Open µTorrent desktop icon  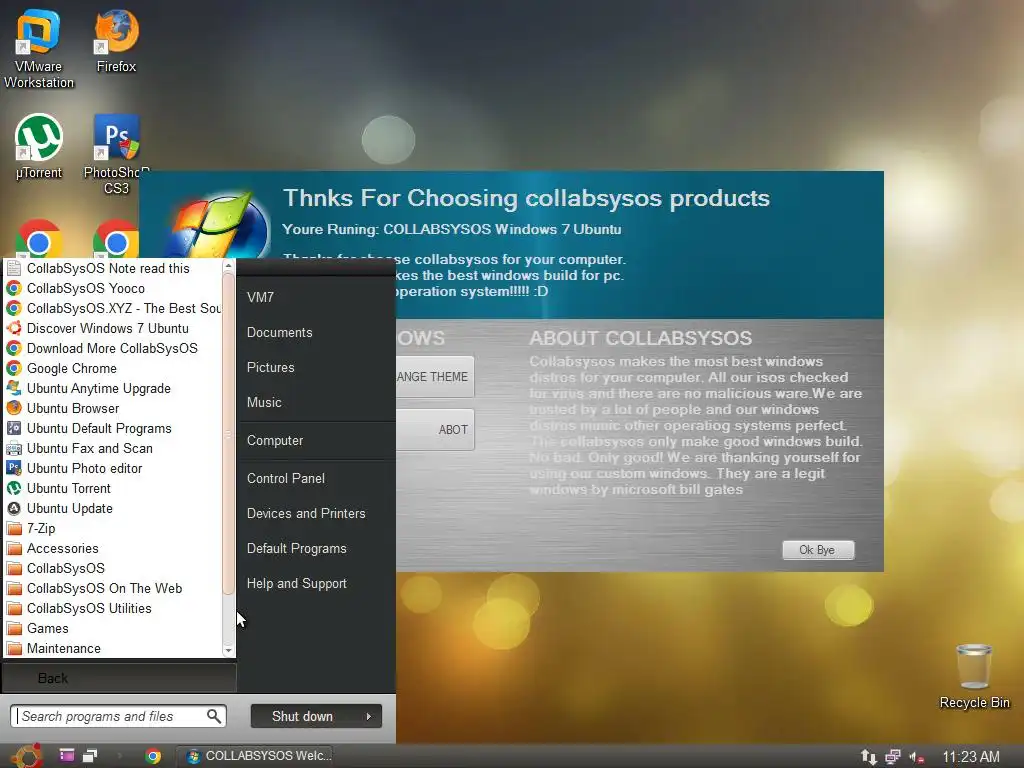tap(39, 146)
